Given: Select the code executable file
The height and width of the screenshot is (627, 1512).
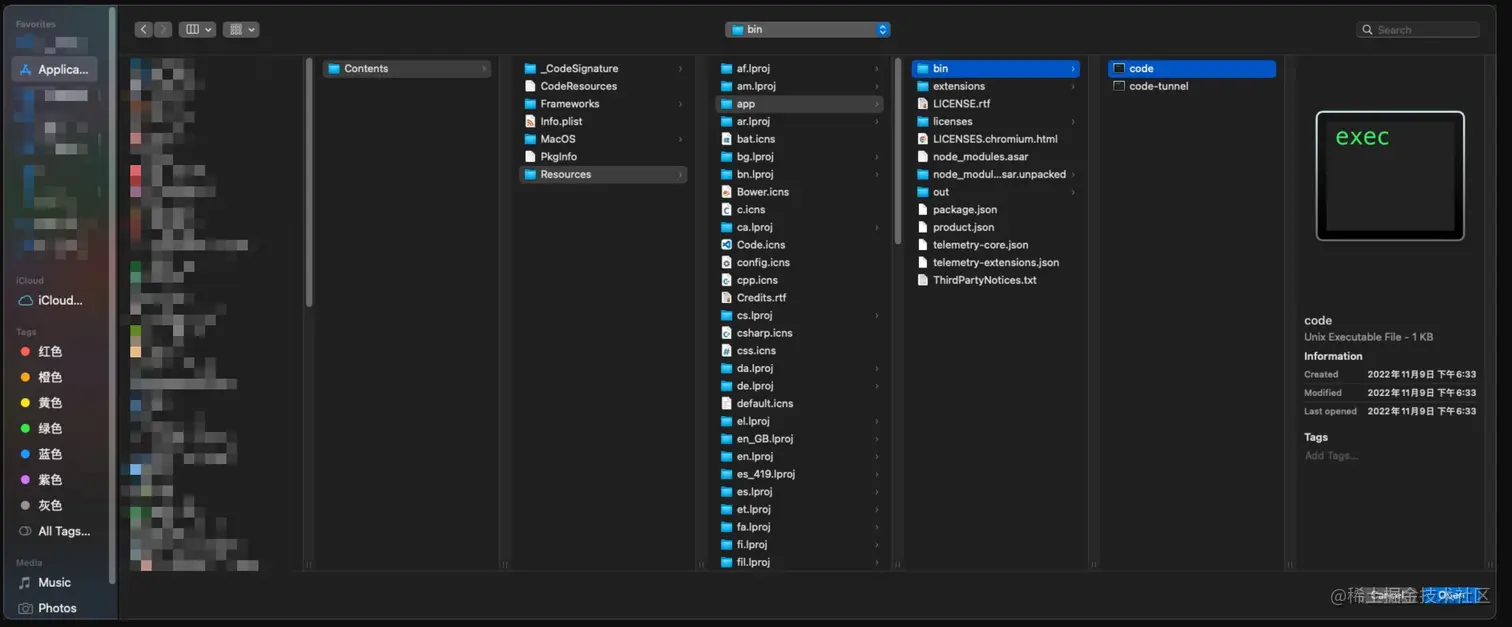Looking at the screenshot, I should (x=1192, y=69).
